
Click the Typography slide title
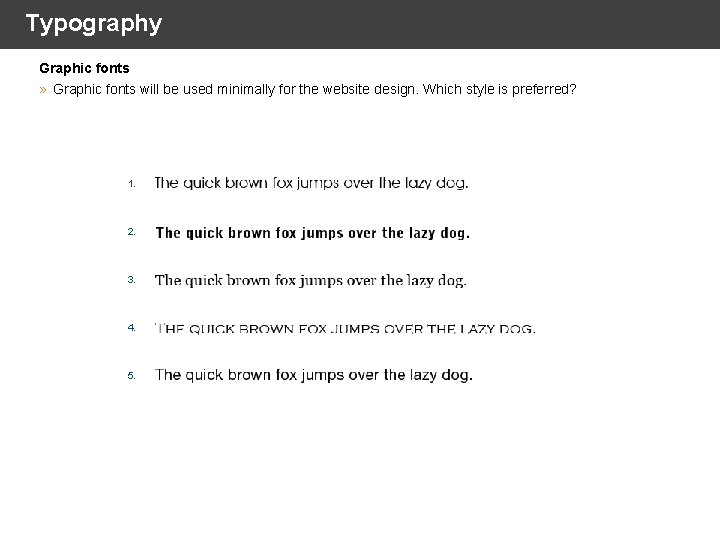tap(94, 23)
